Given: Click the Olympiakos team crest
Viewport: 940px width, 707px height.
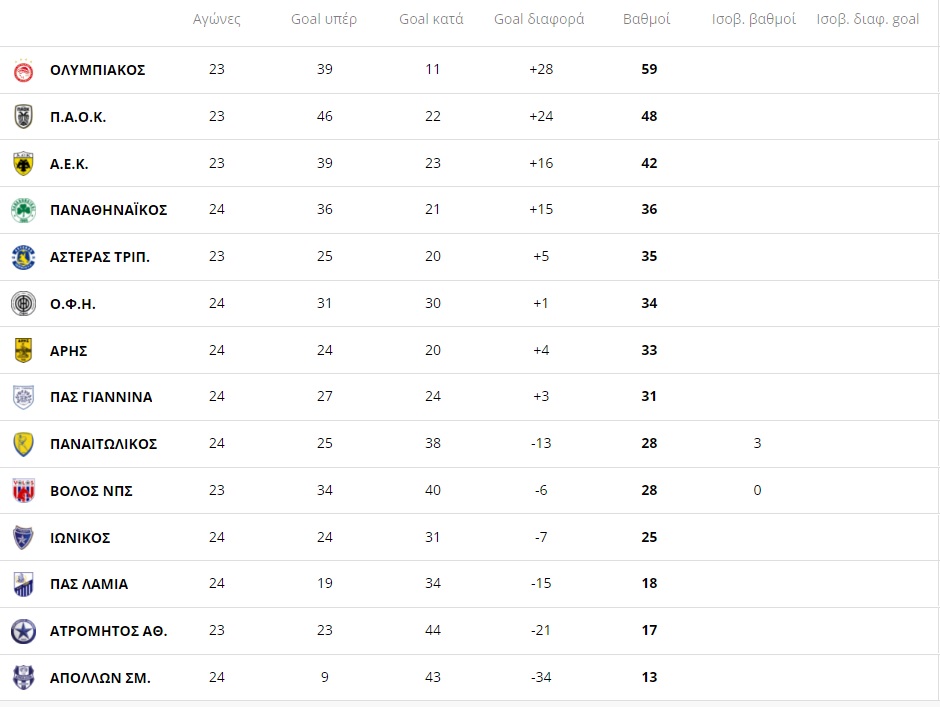Looking at the screenshot, I should [x=23, y=70].
